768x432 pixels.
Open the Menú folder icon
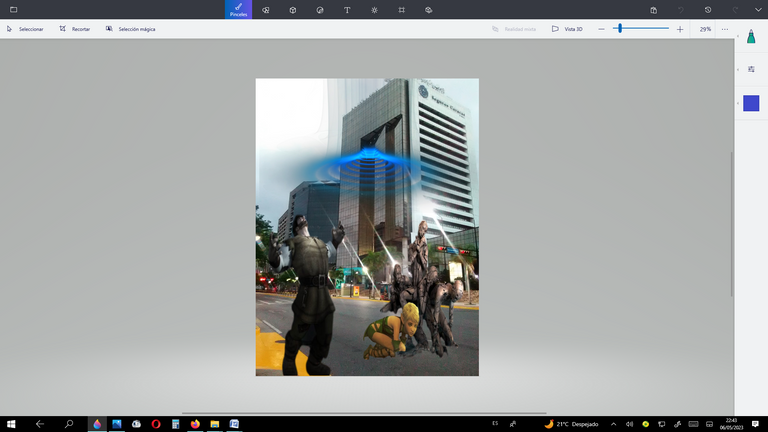(13, 9)
